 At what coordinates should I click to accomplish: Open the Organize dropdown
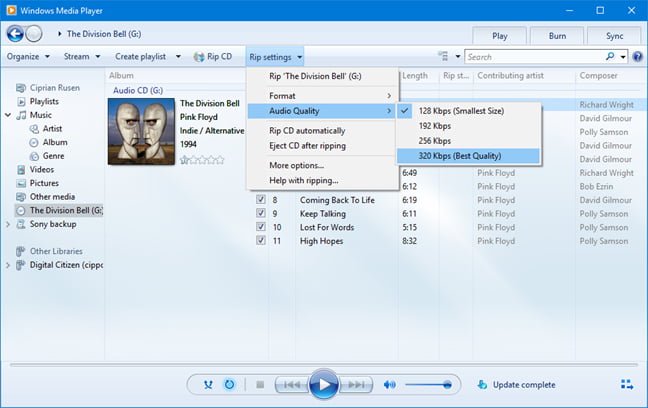[x=28, y=57]
